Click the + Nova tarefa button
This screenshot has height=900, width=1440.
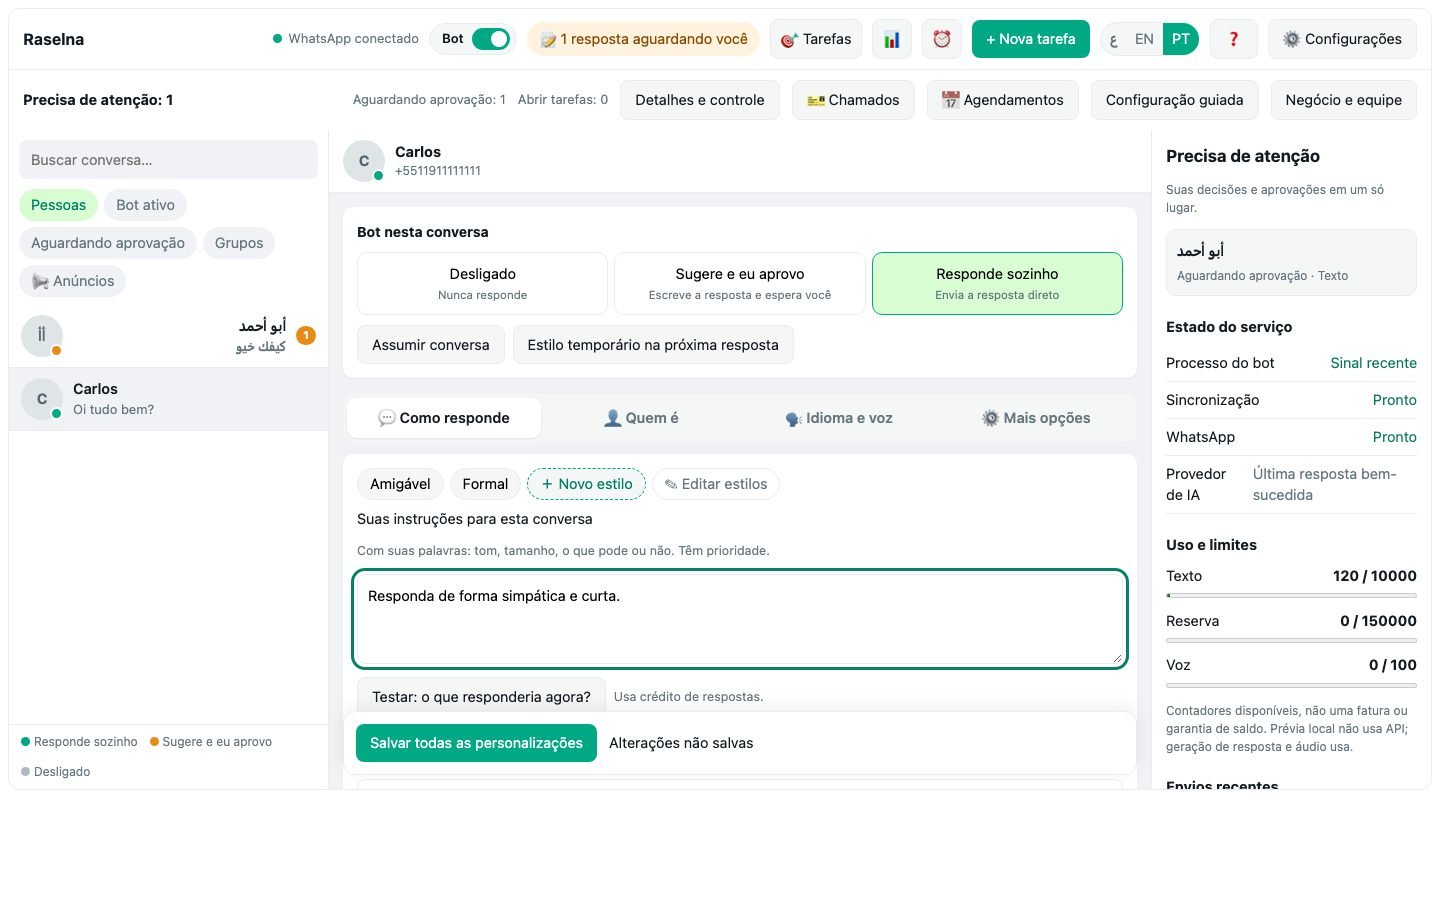coord(1031,39)
